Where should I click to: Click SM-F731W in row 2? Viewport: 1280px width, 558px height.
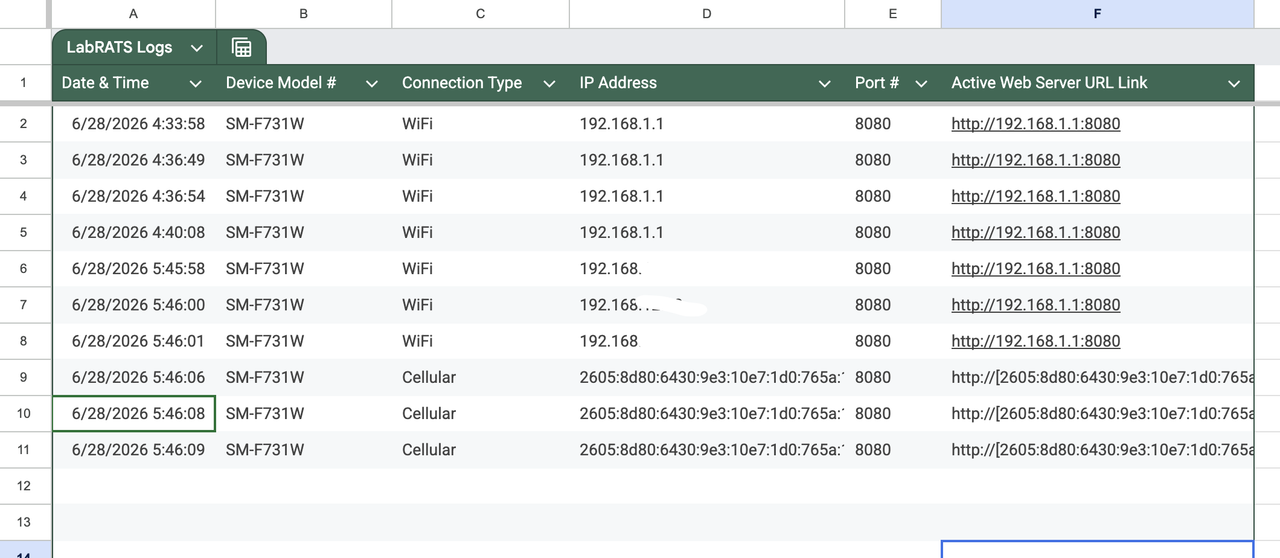(x=265, y=124)
